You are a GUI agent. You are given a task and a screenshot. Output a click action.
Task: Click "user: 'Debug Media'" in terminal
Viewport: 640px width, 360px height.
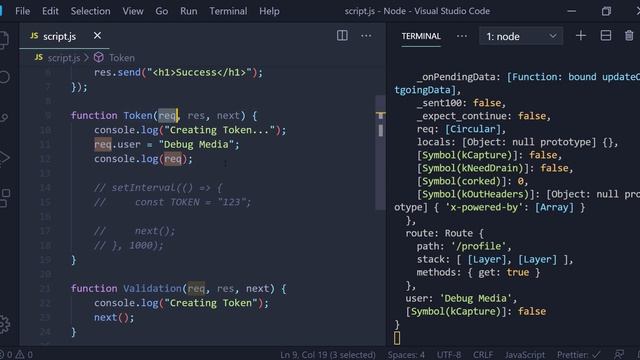(461, 299)
